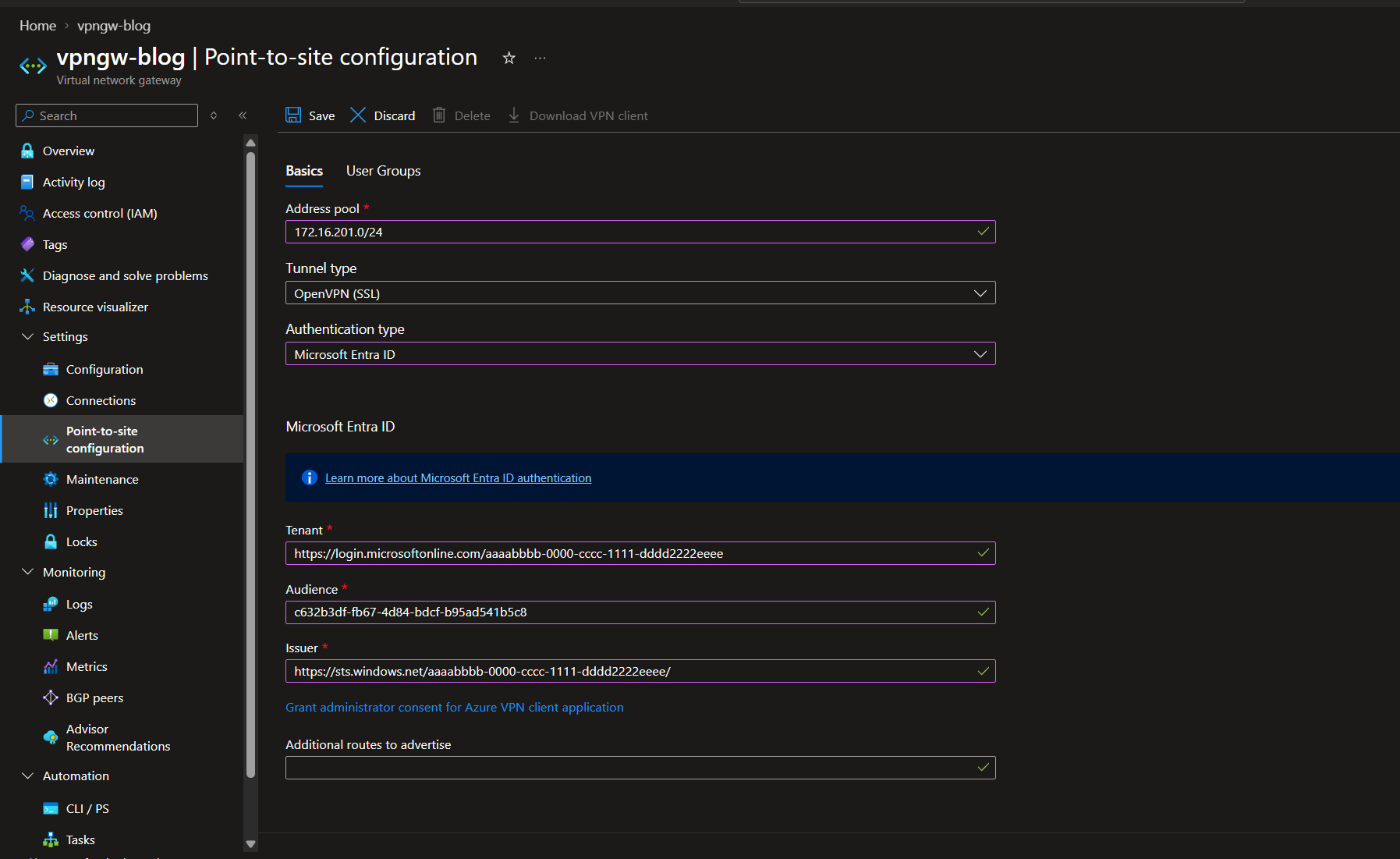Collapse the Settings section

27,337
